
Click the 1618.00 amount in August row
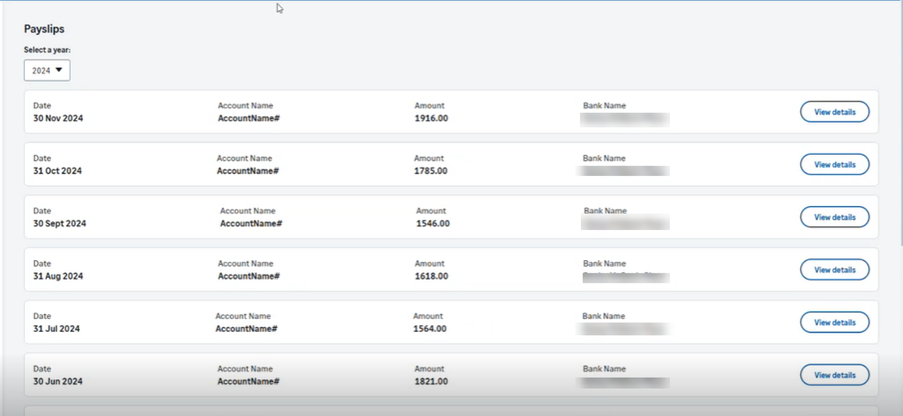tap(431, 276)
